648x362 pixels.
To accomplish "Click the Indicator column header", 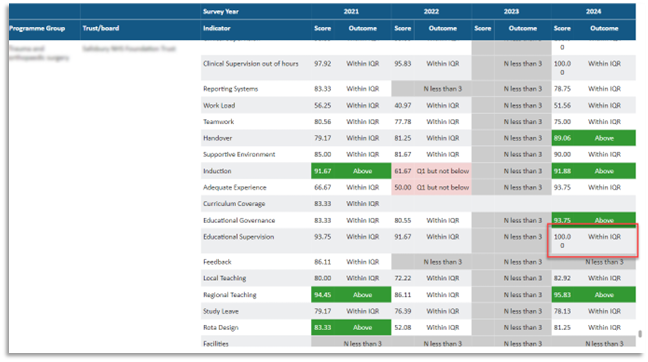I will click(x=217, y=29).
